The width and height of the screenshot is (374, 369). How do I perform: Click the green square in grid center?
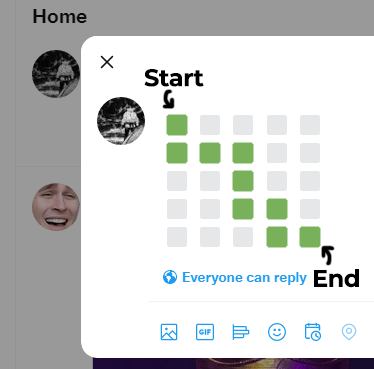(x=243, y=181)
